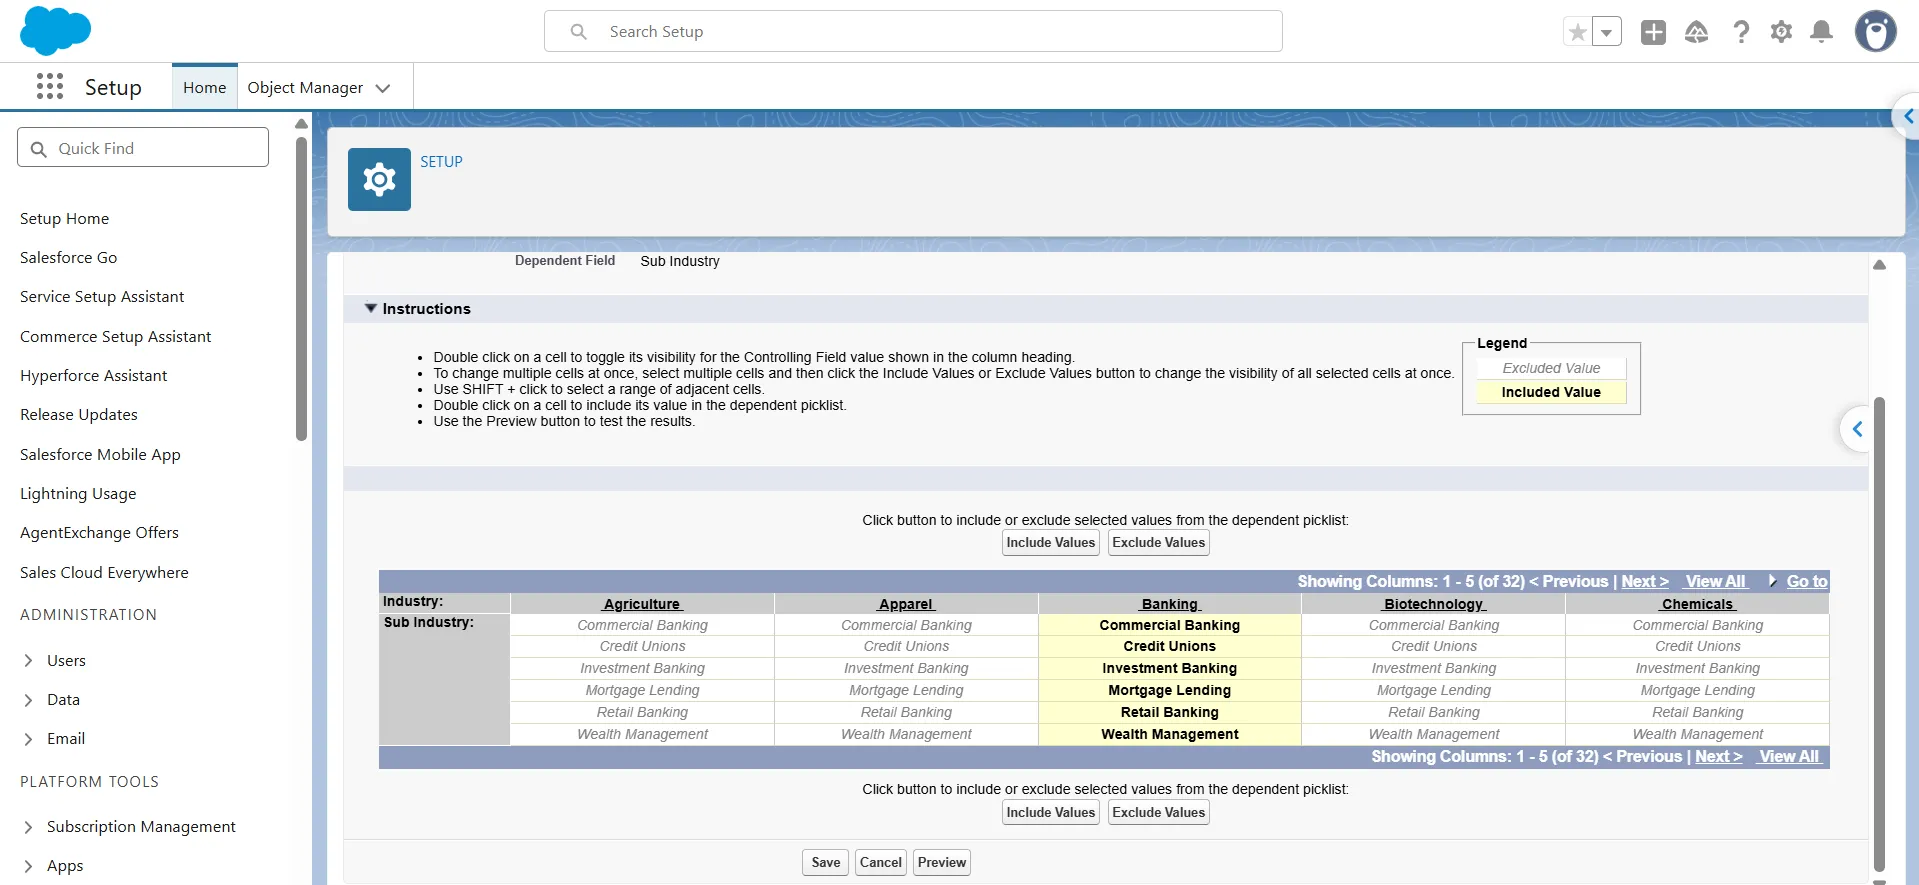Select Commercial Banking cell under Banking
The height and width of the screenshot is (885, 1919).
pyautogui.click(x=1170, y=625)
